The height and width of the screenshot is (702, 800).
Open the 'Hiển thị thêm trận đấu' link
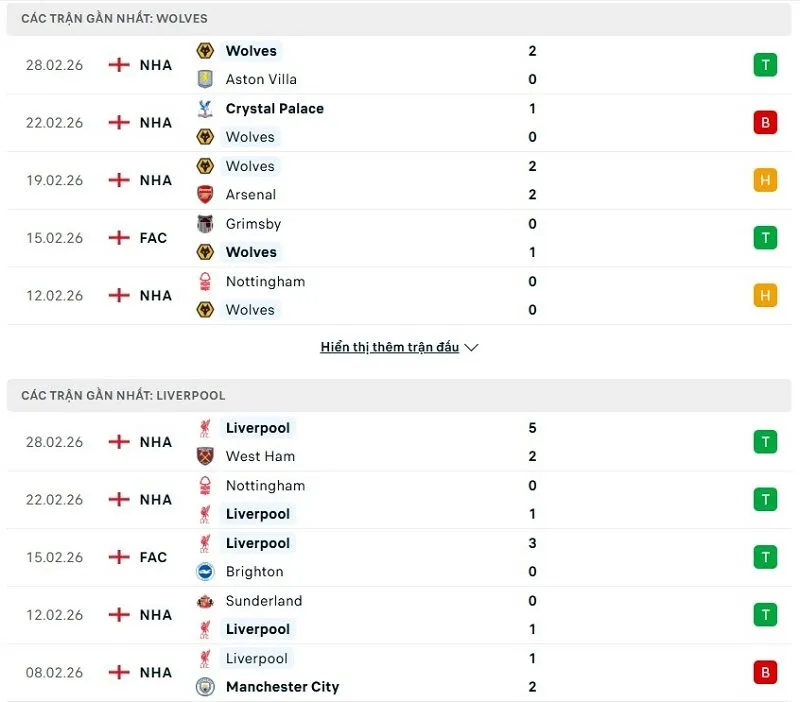[x=388, y=346]
